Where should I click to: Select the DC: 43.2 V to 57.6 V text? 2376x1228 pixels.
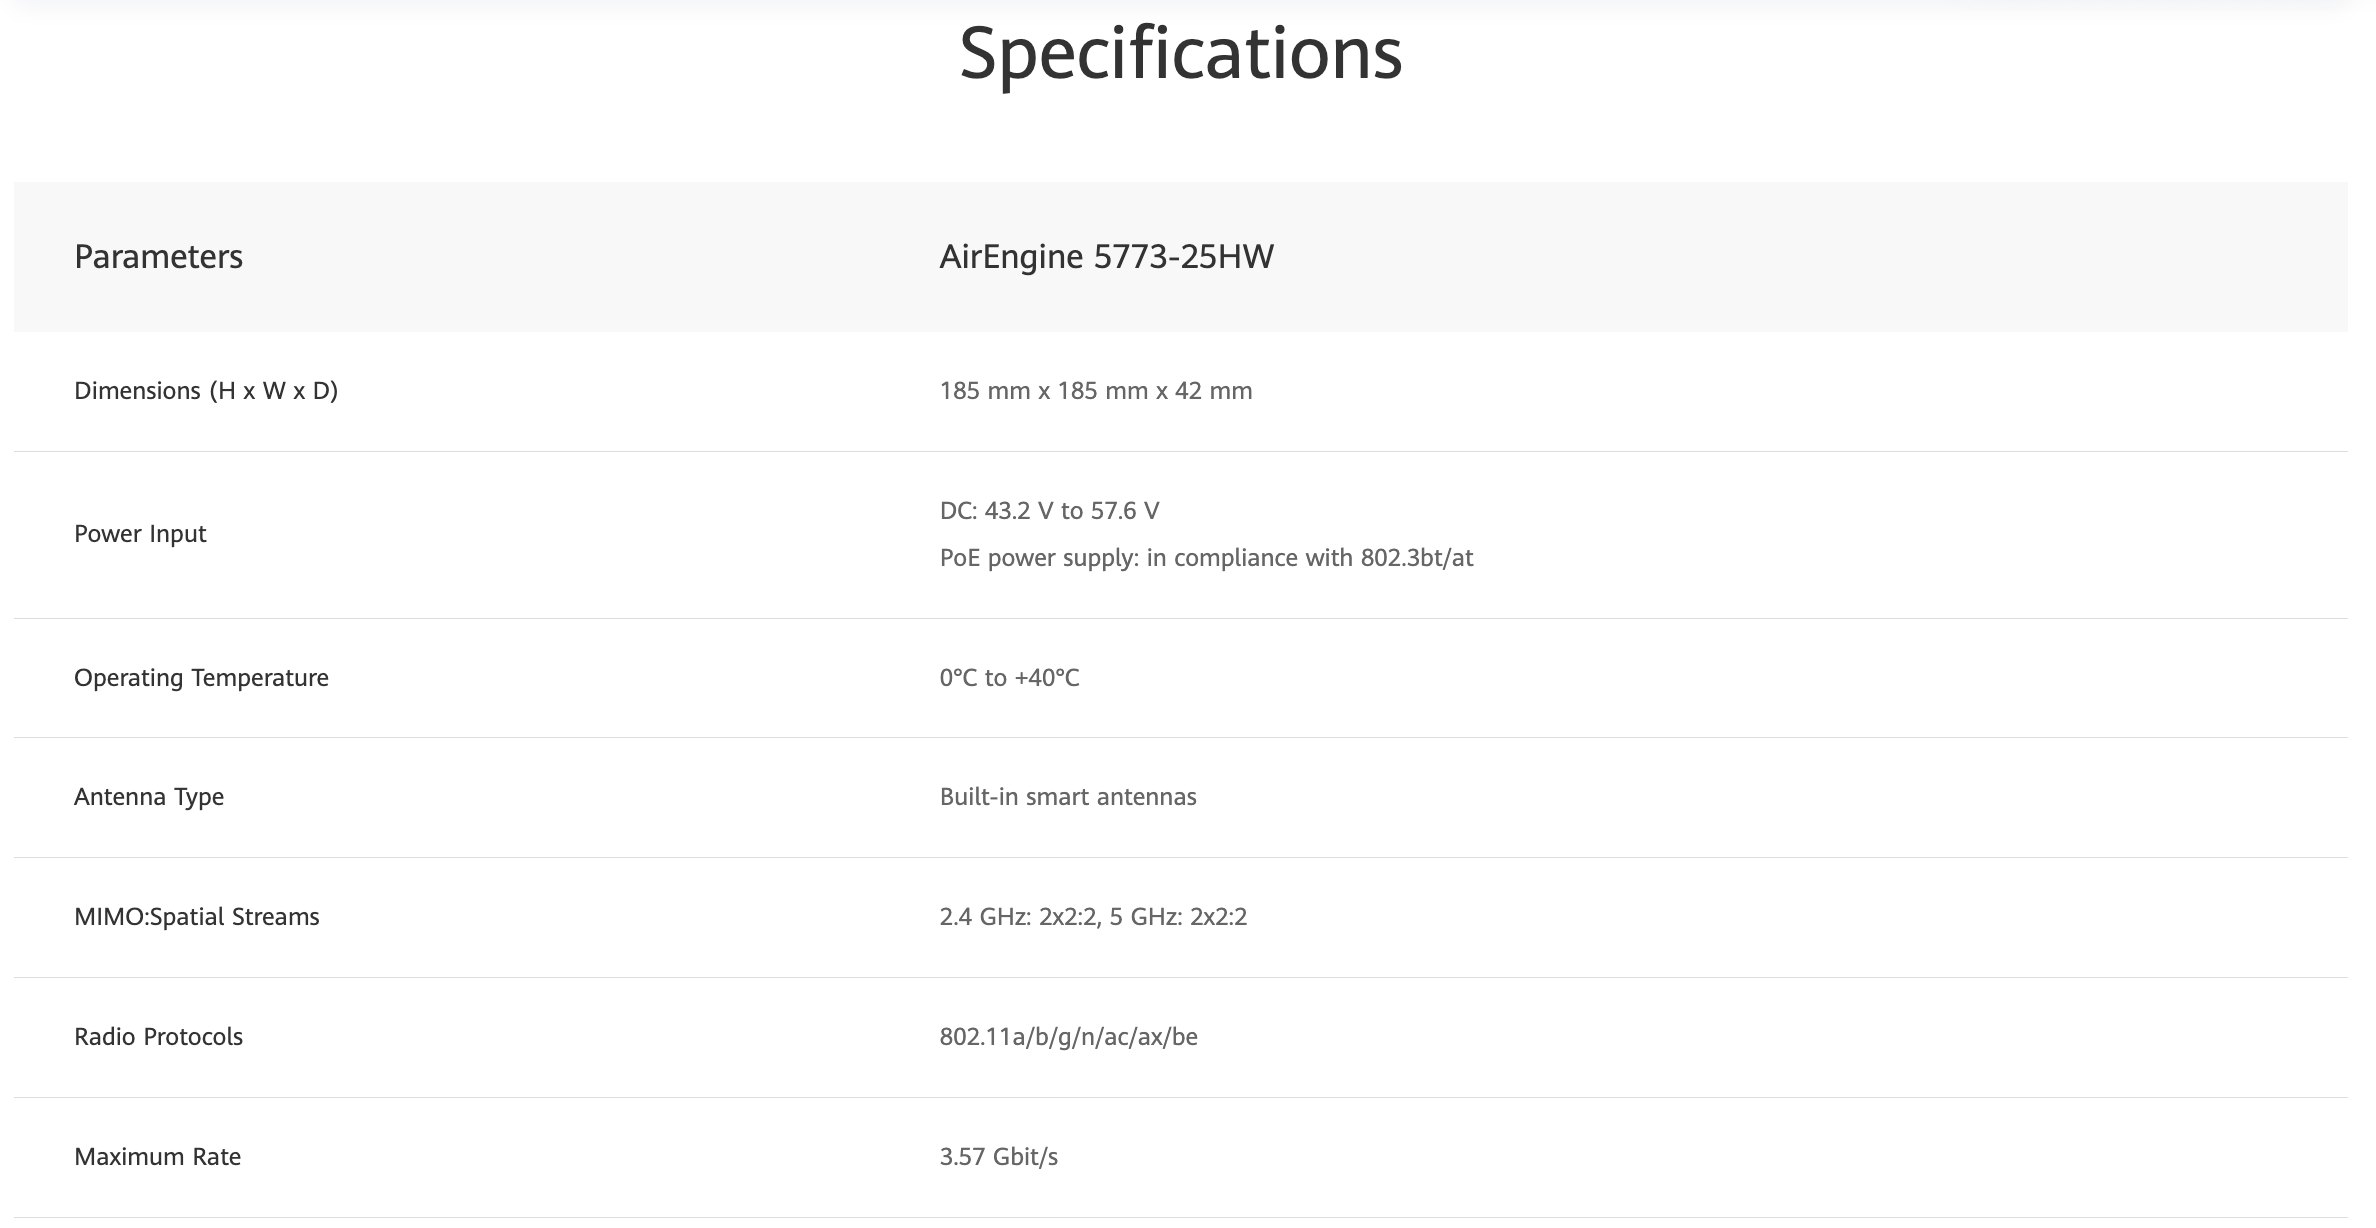1049,511
